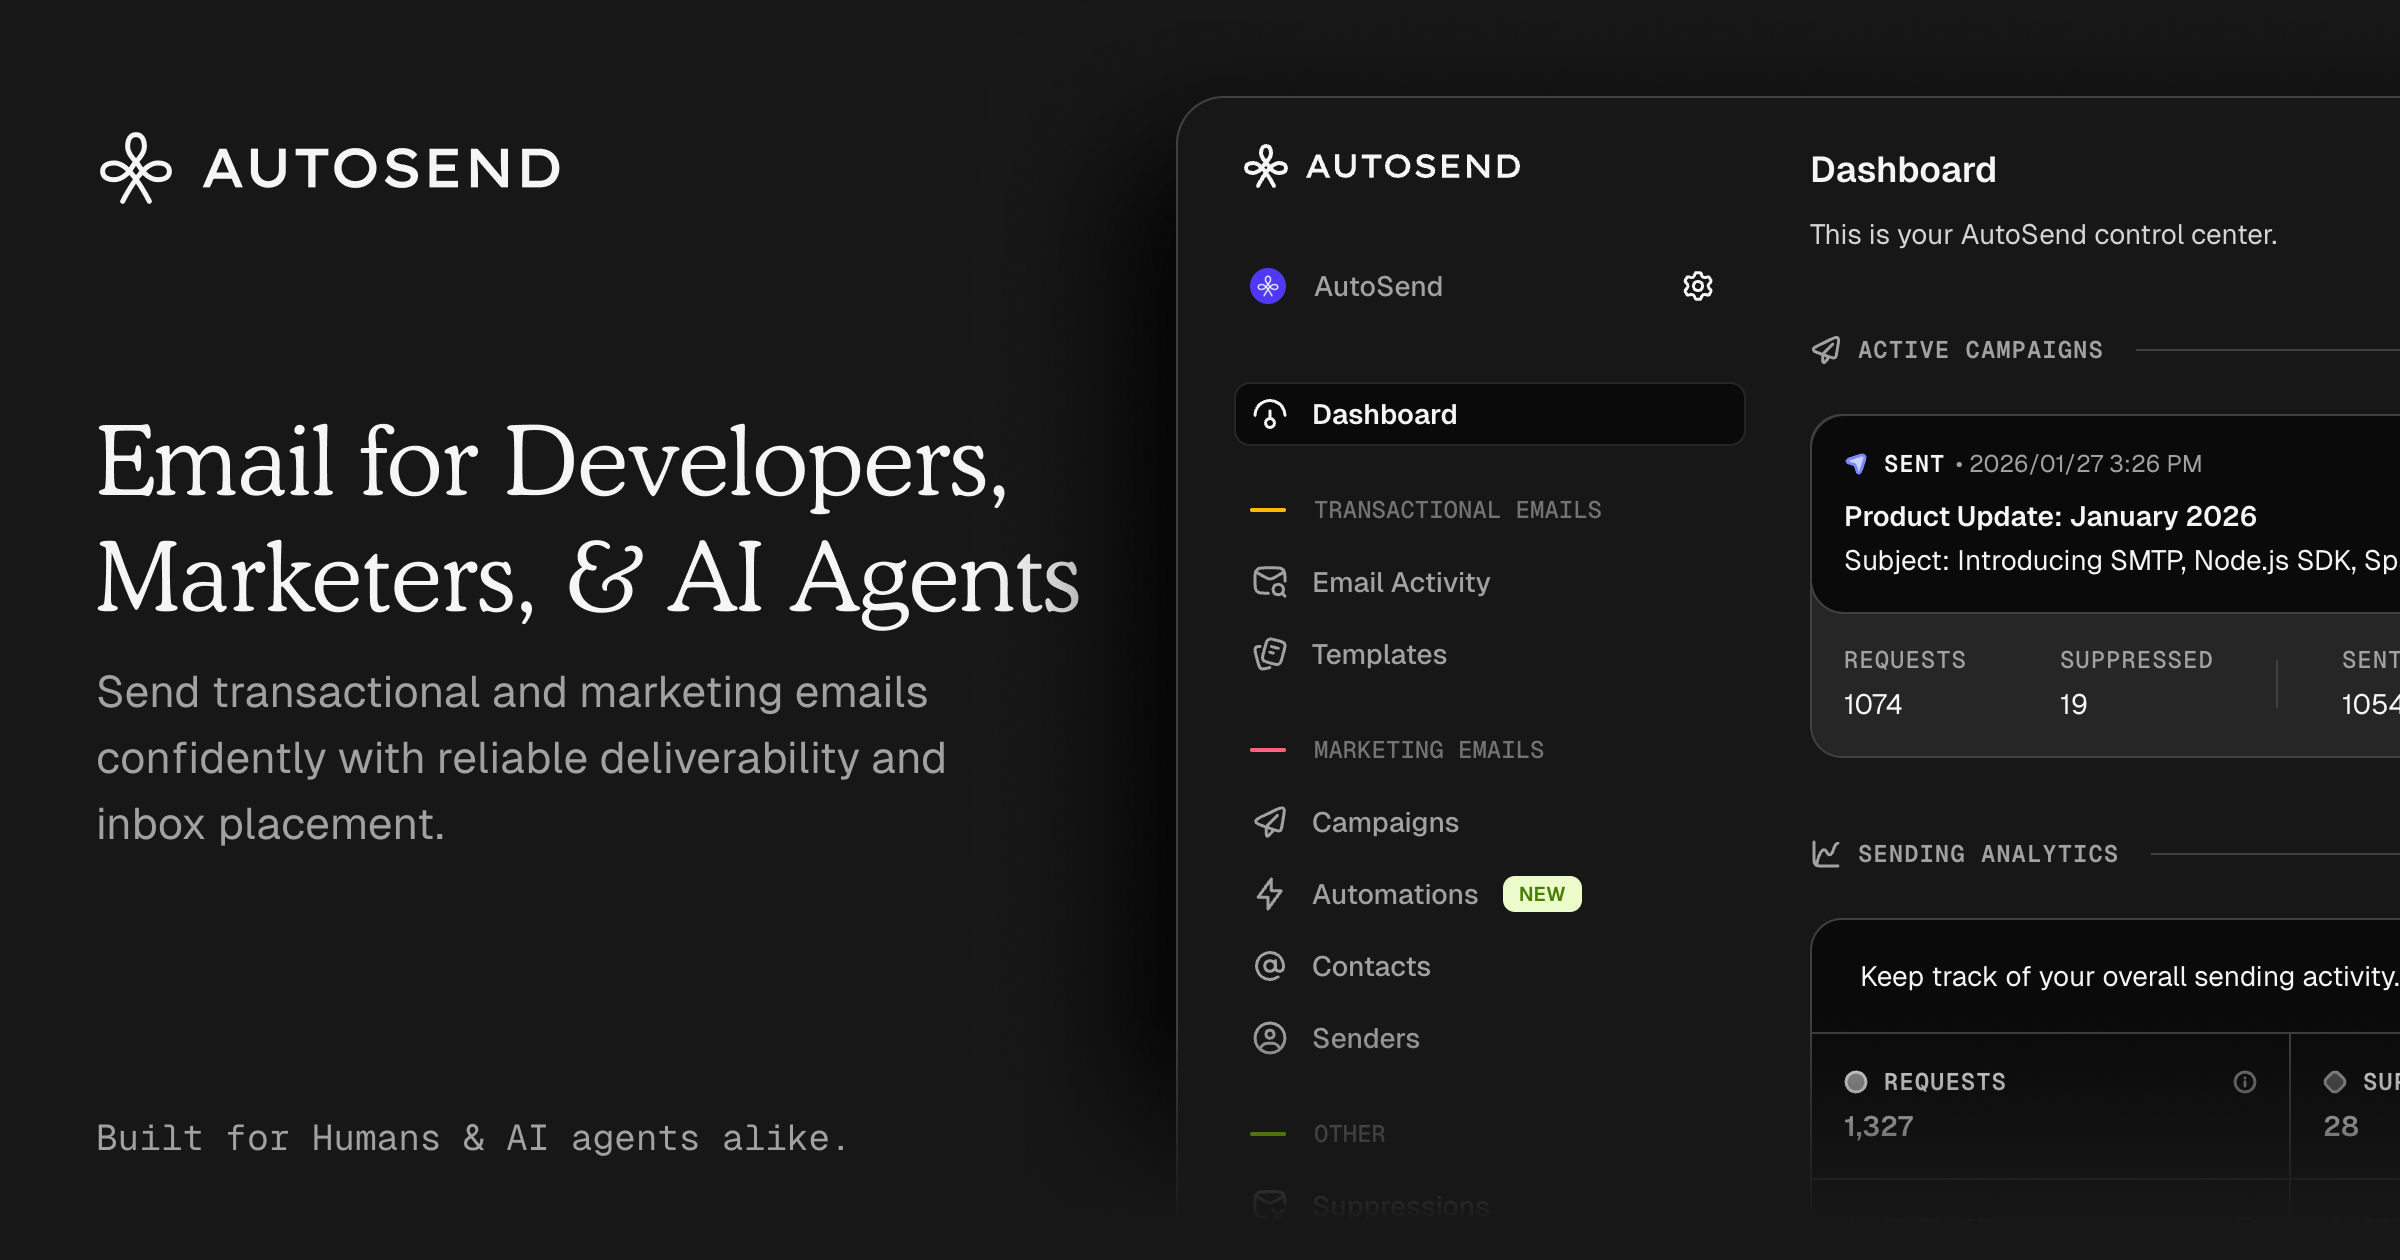
Task: Select the Dashboard menu entry
Action: point(1384,414)
